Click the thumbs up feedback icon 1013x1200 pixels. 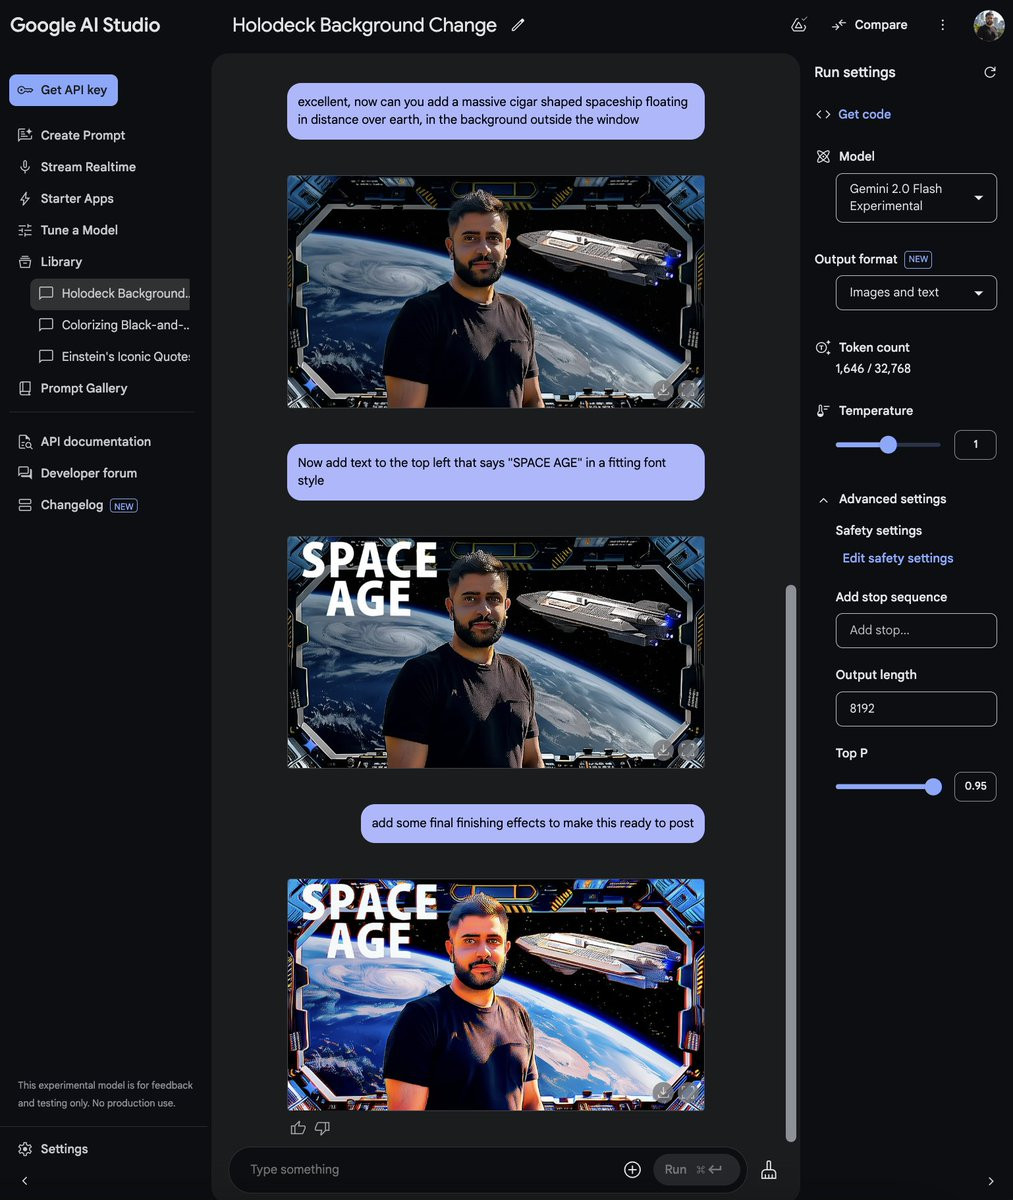[x=298, y=1128]
